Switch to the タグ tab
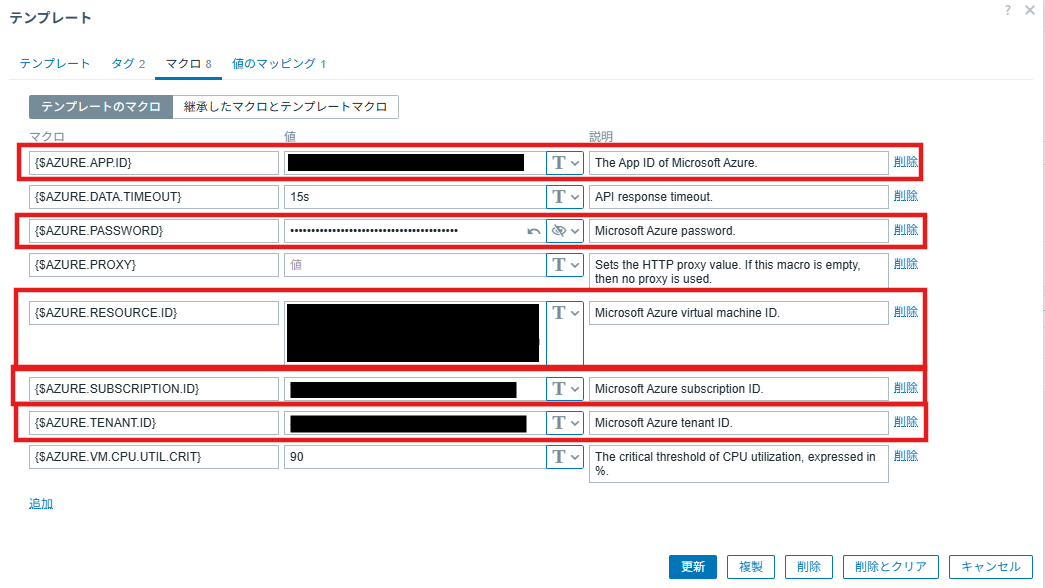Image resolution: width=1045 pixels, height=588 pixels. [128, 64]
